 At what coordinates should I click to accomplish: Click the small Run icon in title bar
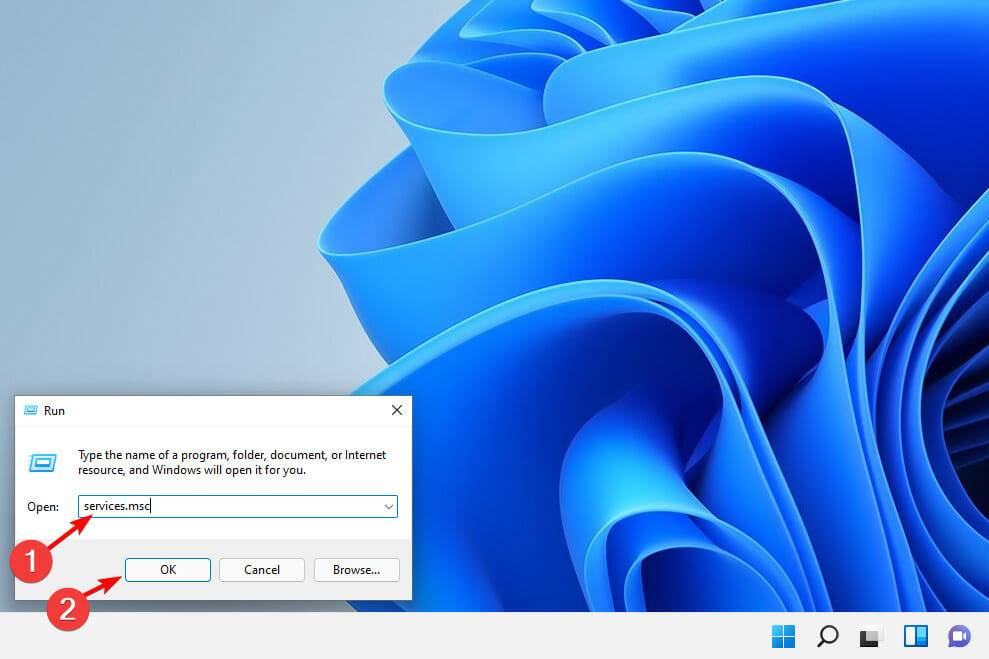pos(30,410)
